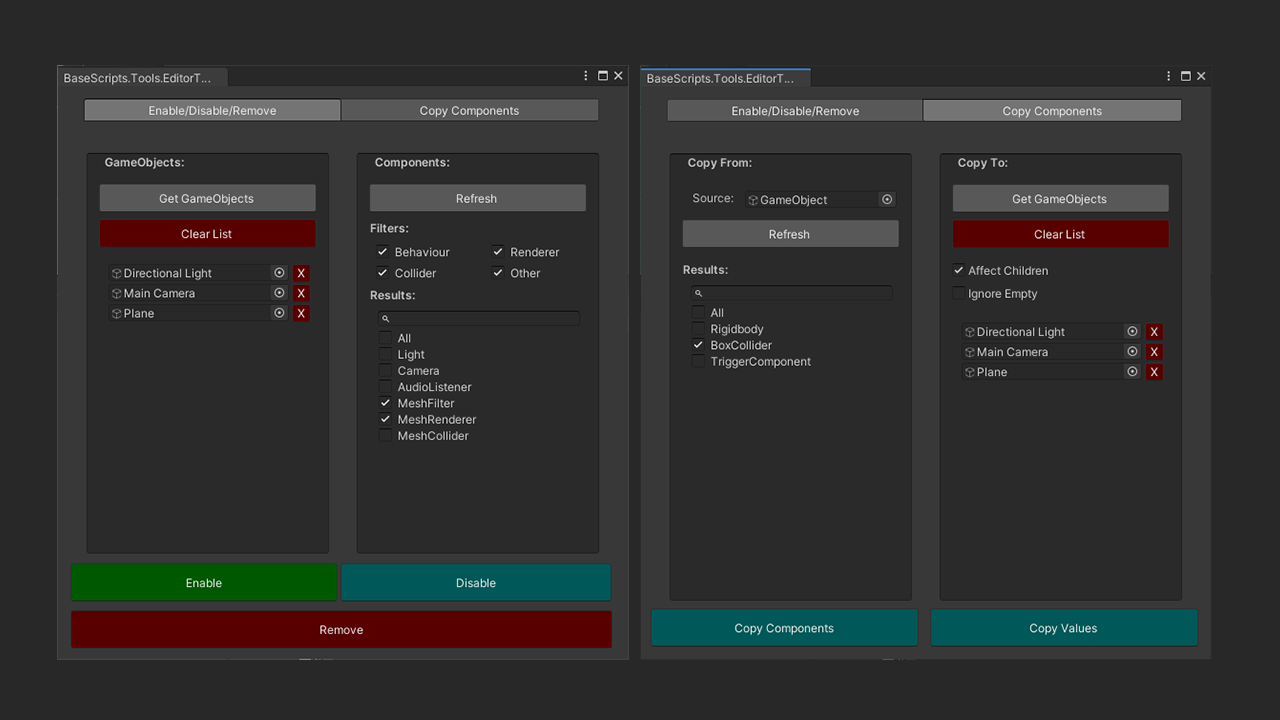Select Enable/Disable/Remove tab in right window
This screenshot has width=1280, height=720.
[x=795, y=111]
